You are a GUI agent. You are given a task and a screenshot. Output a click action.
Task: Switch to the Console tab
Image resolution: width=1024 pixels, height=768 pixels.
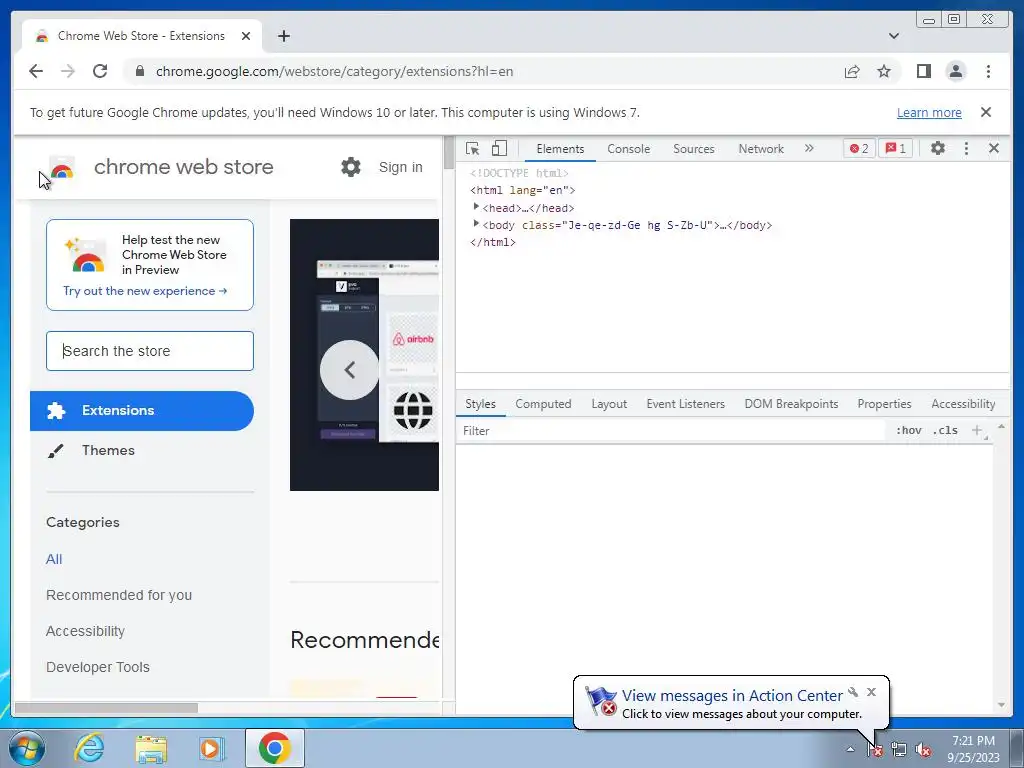coord(628,149)
